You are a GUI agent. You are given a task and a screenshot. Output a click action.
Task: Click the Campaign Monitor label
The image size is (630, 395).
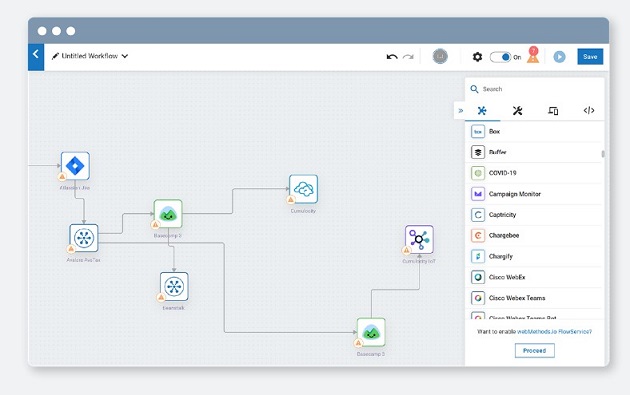[x=515, y=194]
